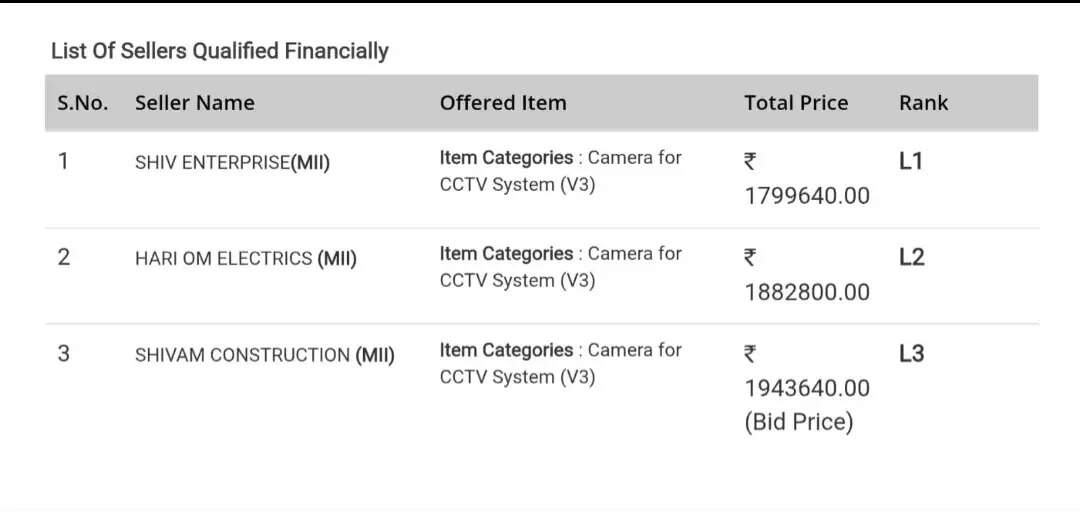1080x520 pixels.
Task: Click the Rank column header
Action: pos(923,103)
